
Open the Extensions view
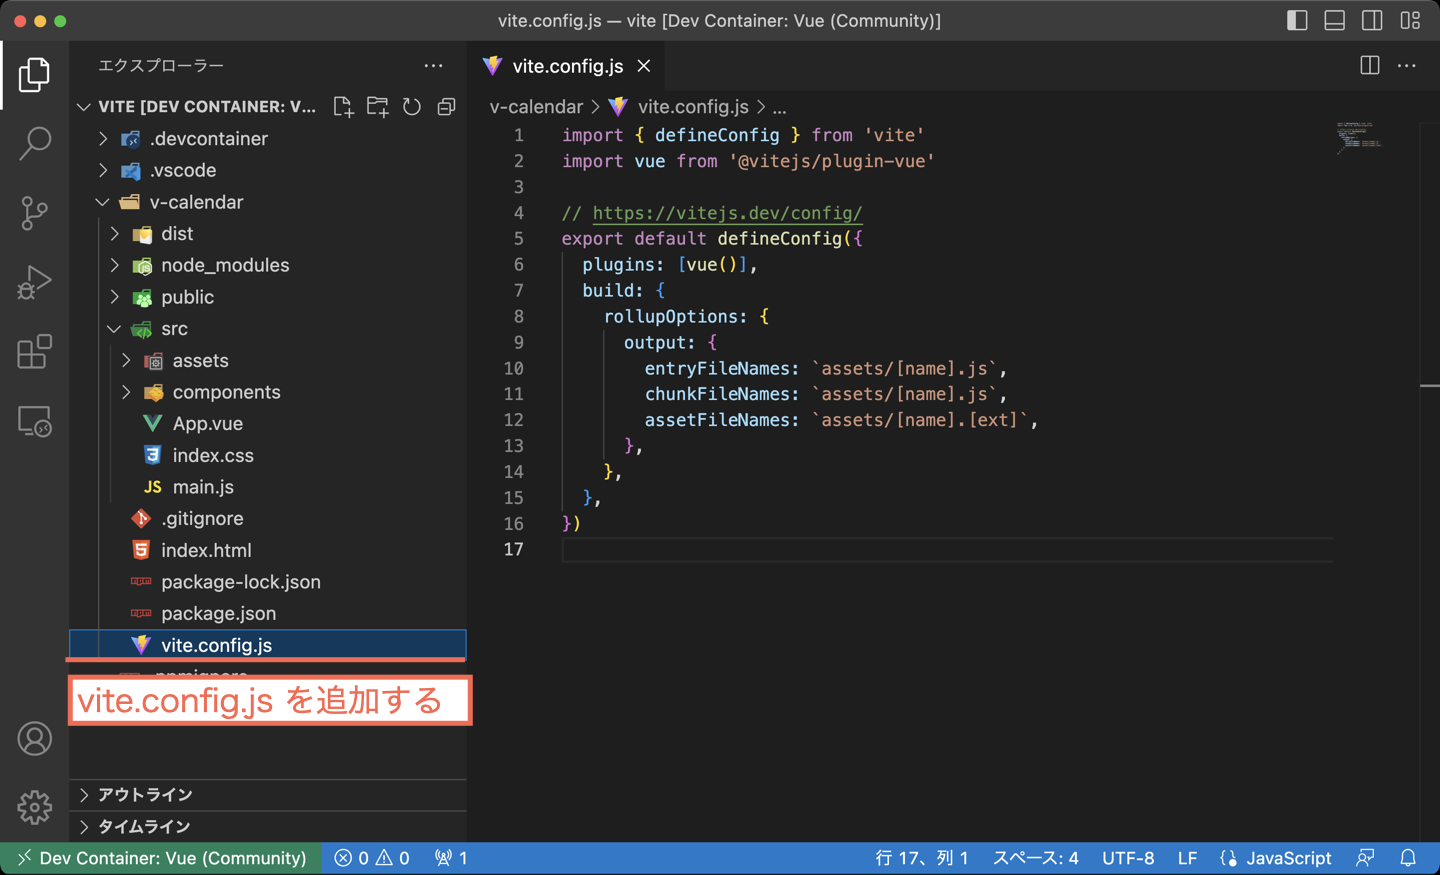[x=34, y=352]
